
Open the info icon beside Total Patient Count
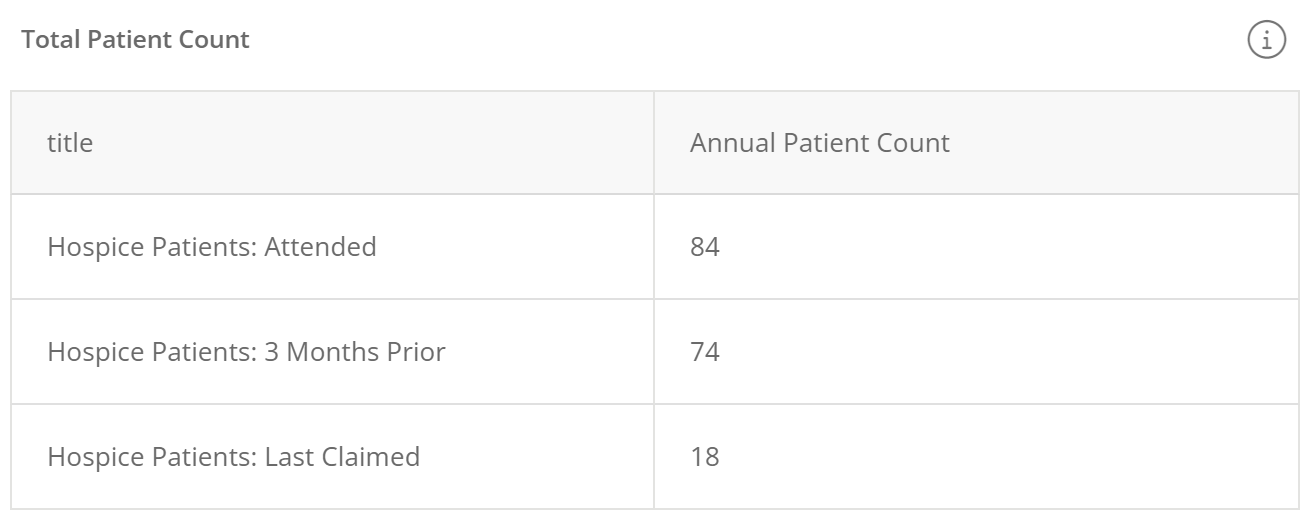click(x=1267, y=41)
